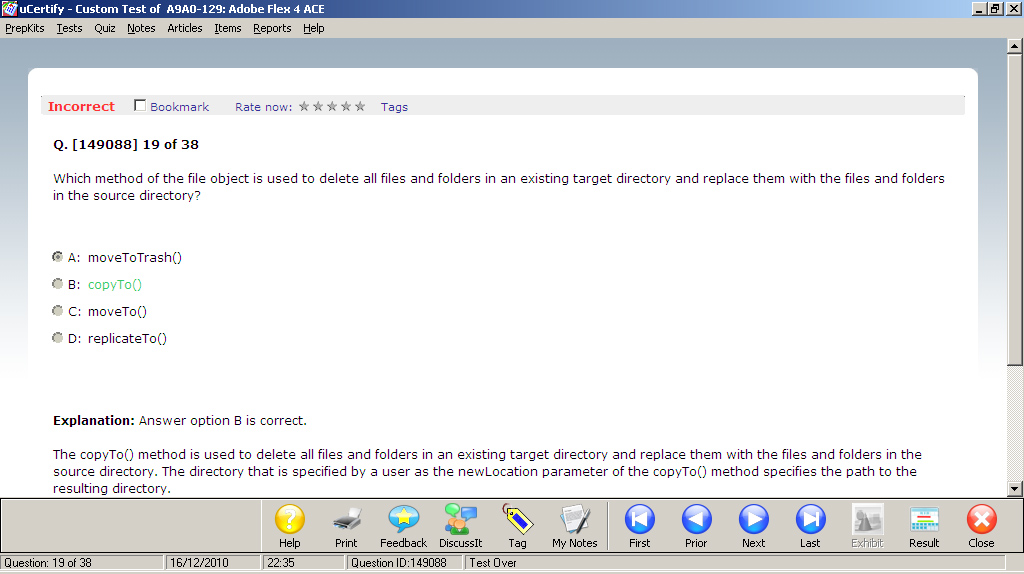
Task: Restore the uCertify window size
Action: tap(995, 8)
